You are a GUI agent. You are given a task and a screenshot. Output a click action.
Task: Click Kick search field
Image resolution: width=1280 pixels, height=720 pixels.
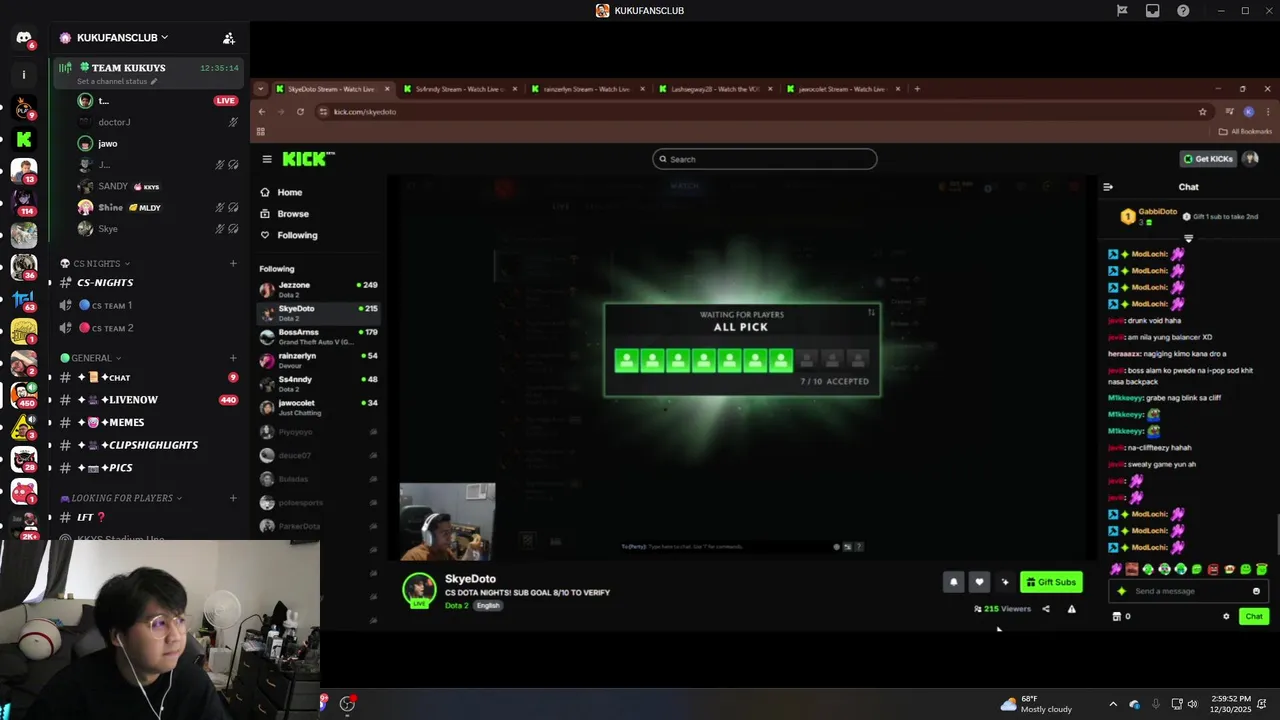pyautogui.click(x=765, y=159)
